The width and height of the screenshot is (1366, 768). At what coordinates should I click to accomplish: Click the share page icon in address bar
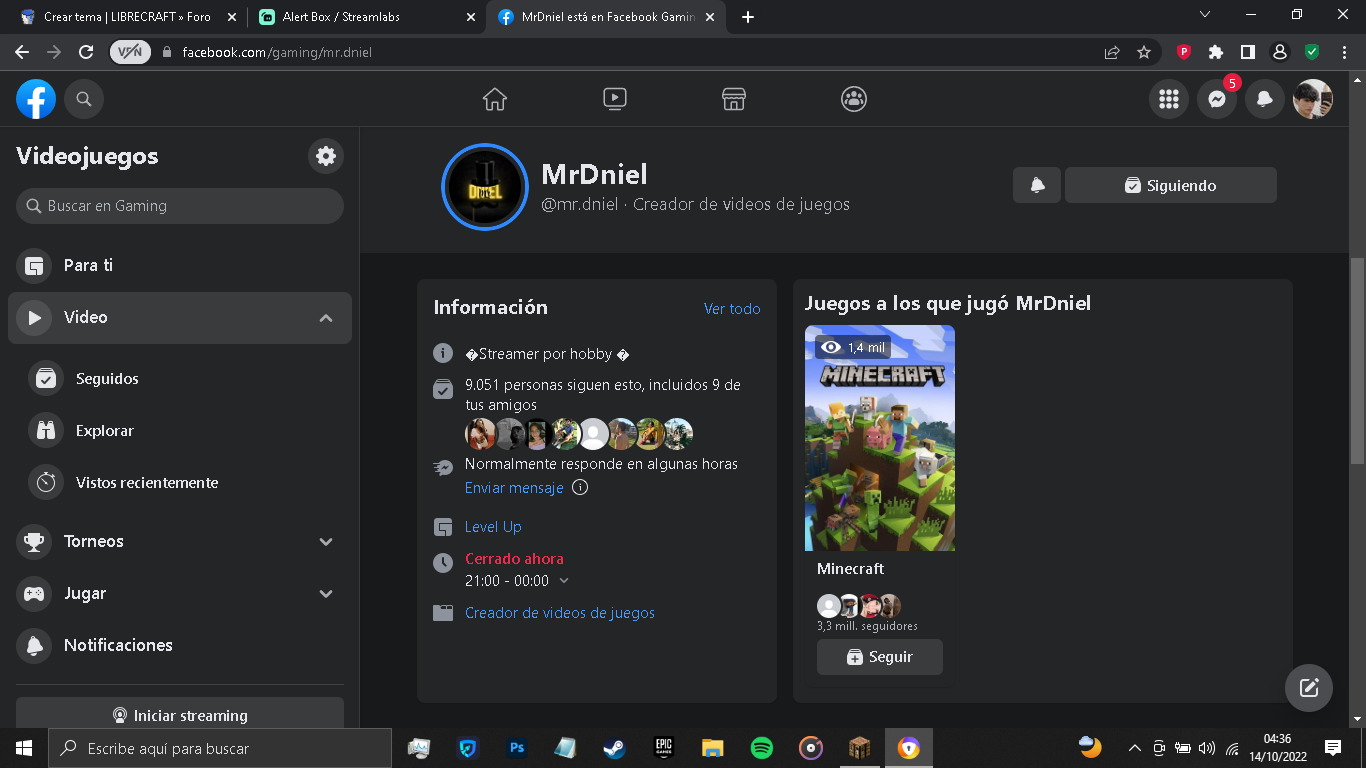(1112, 52)
